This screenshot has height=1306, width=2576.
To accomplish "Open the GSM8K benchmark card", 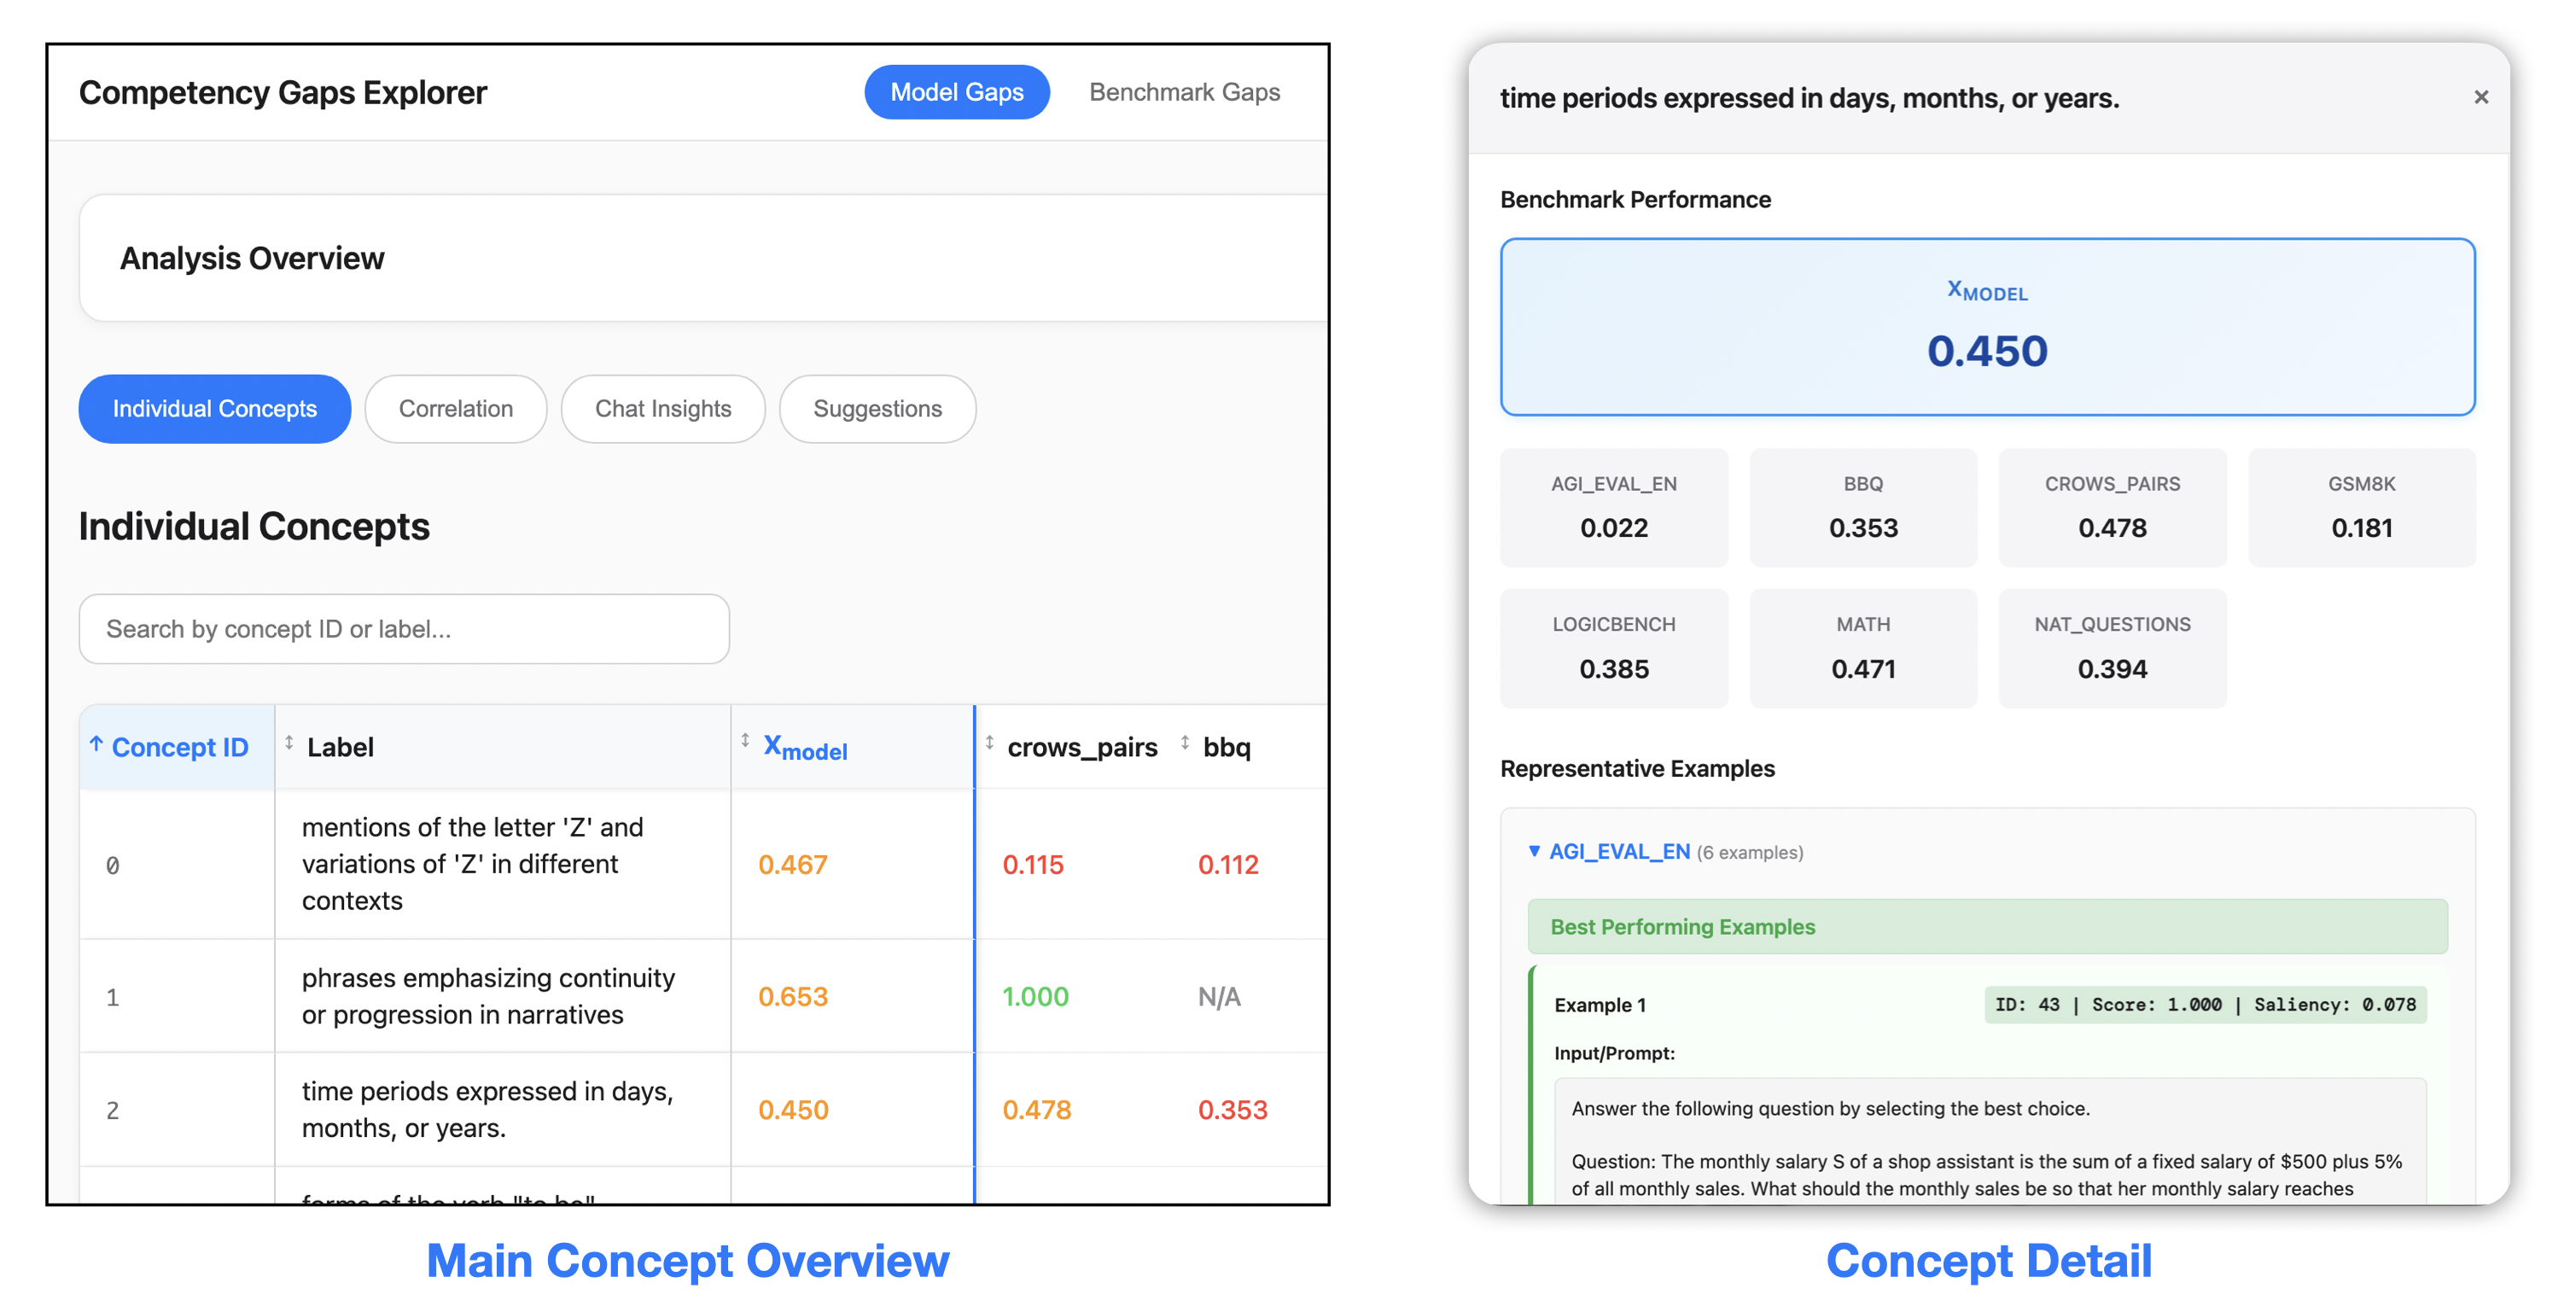I will (x=2362, y=507).
